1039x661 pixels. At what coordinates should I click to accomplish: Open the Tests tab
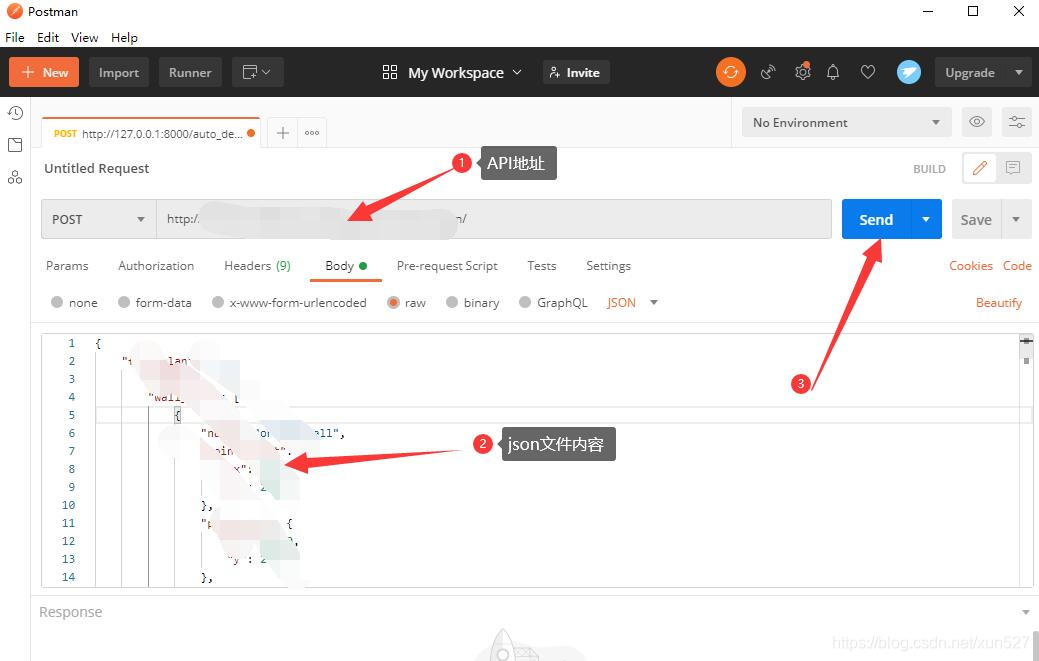pos(541,266)
